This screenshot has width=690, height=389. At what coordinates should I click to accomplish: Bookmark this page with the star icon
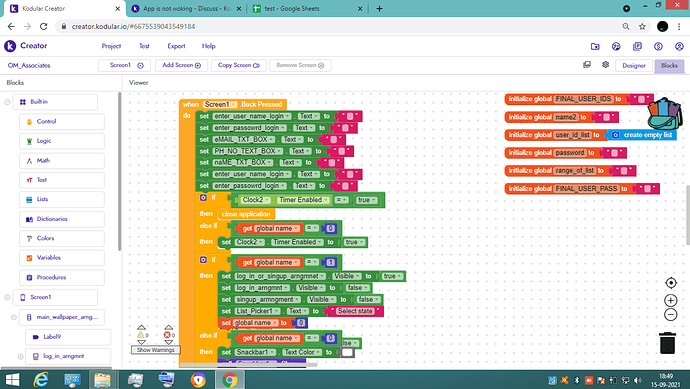pyautogui.click(x=642, y=26)
